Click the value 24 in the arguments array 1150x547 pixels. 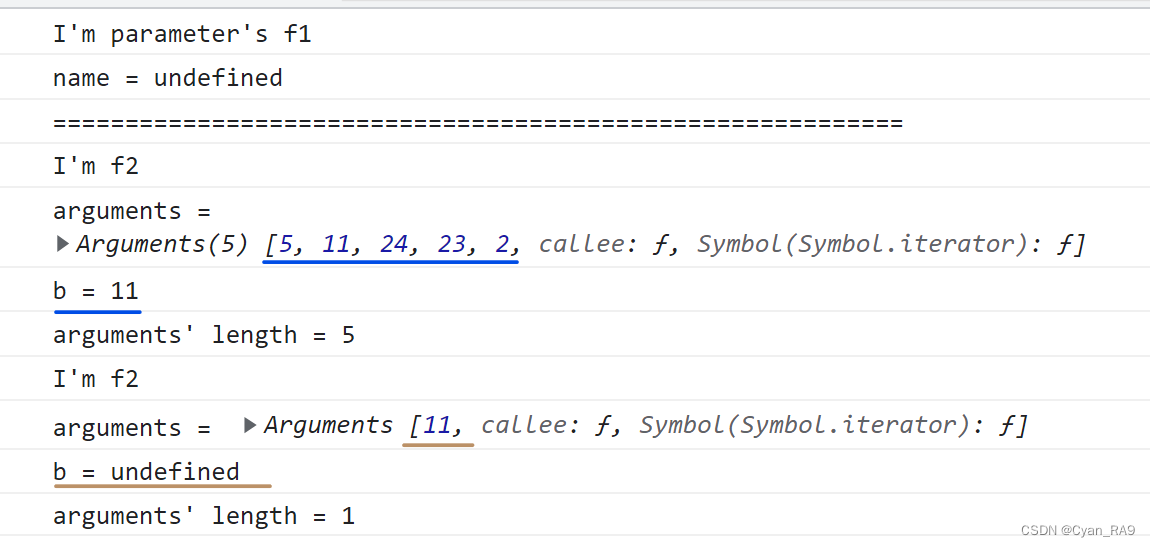(393, 244)
